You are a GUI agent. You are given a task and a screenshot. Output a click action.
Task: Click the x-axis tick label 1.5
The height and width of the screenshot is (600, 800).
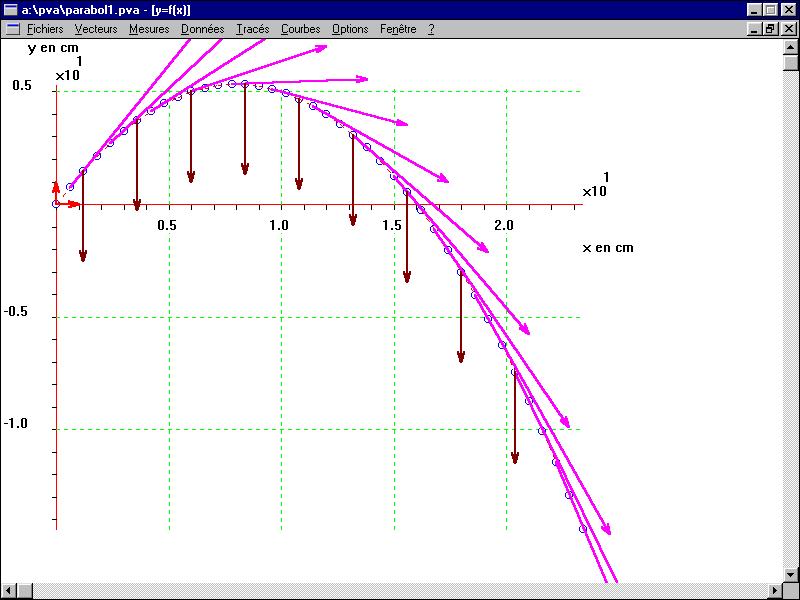click(x=392, y=225)
